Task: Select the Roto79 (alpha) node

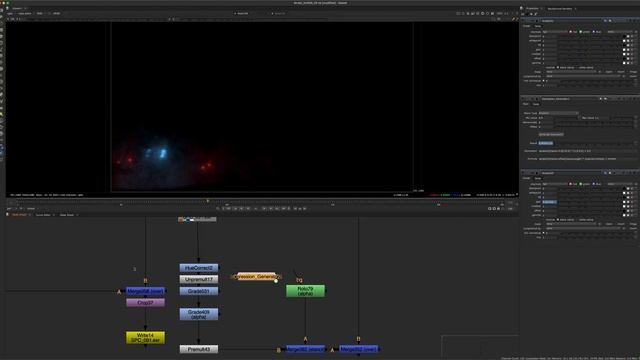Action: (305, 291)
